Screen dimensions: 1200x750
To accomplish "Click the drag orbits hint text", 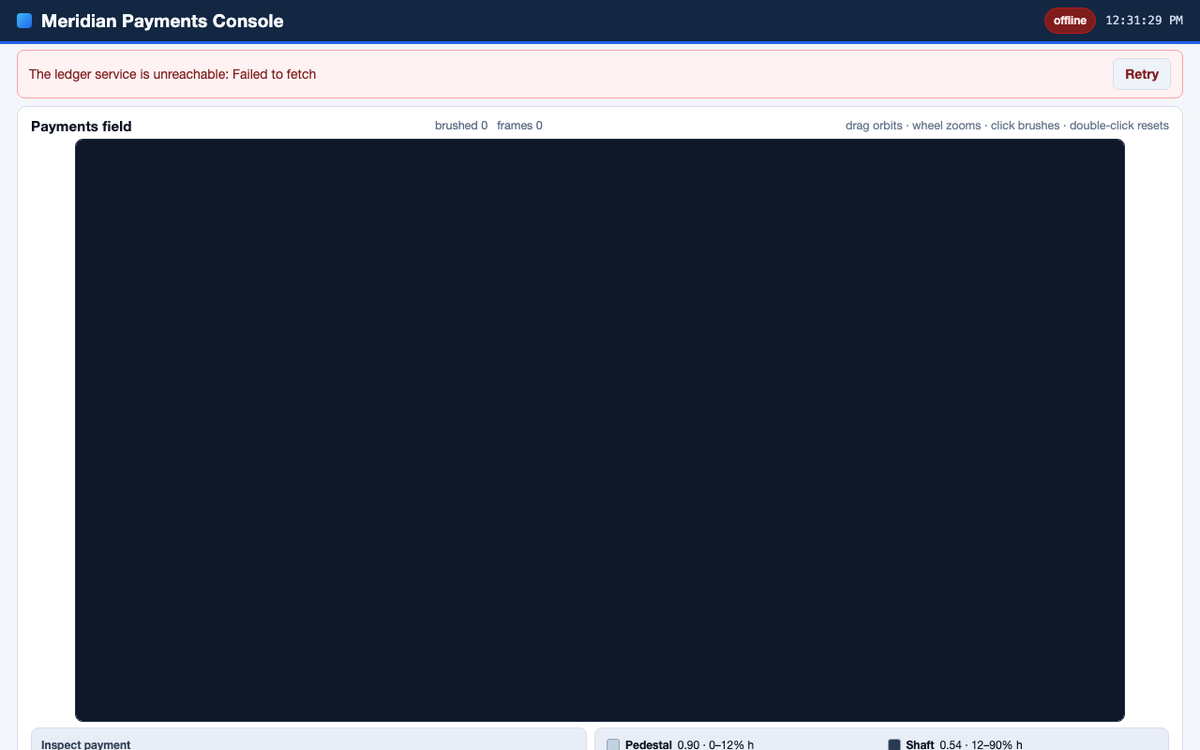I will tap(873, 126).
